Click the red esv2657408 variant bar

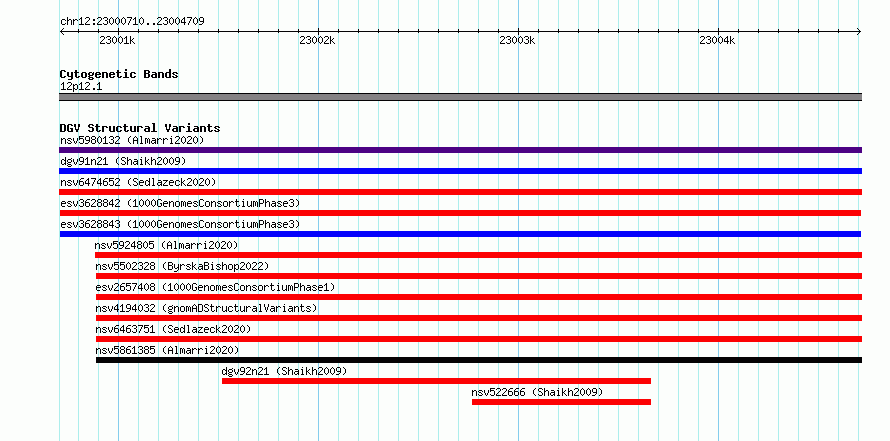[479, 297]
